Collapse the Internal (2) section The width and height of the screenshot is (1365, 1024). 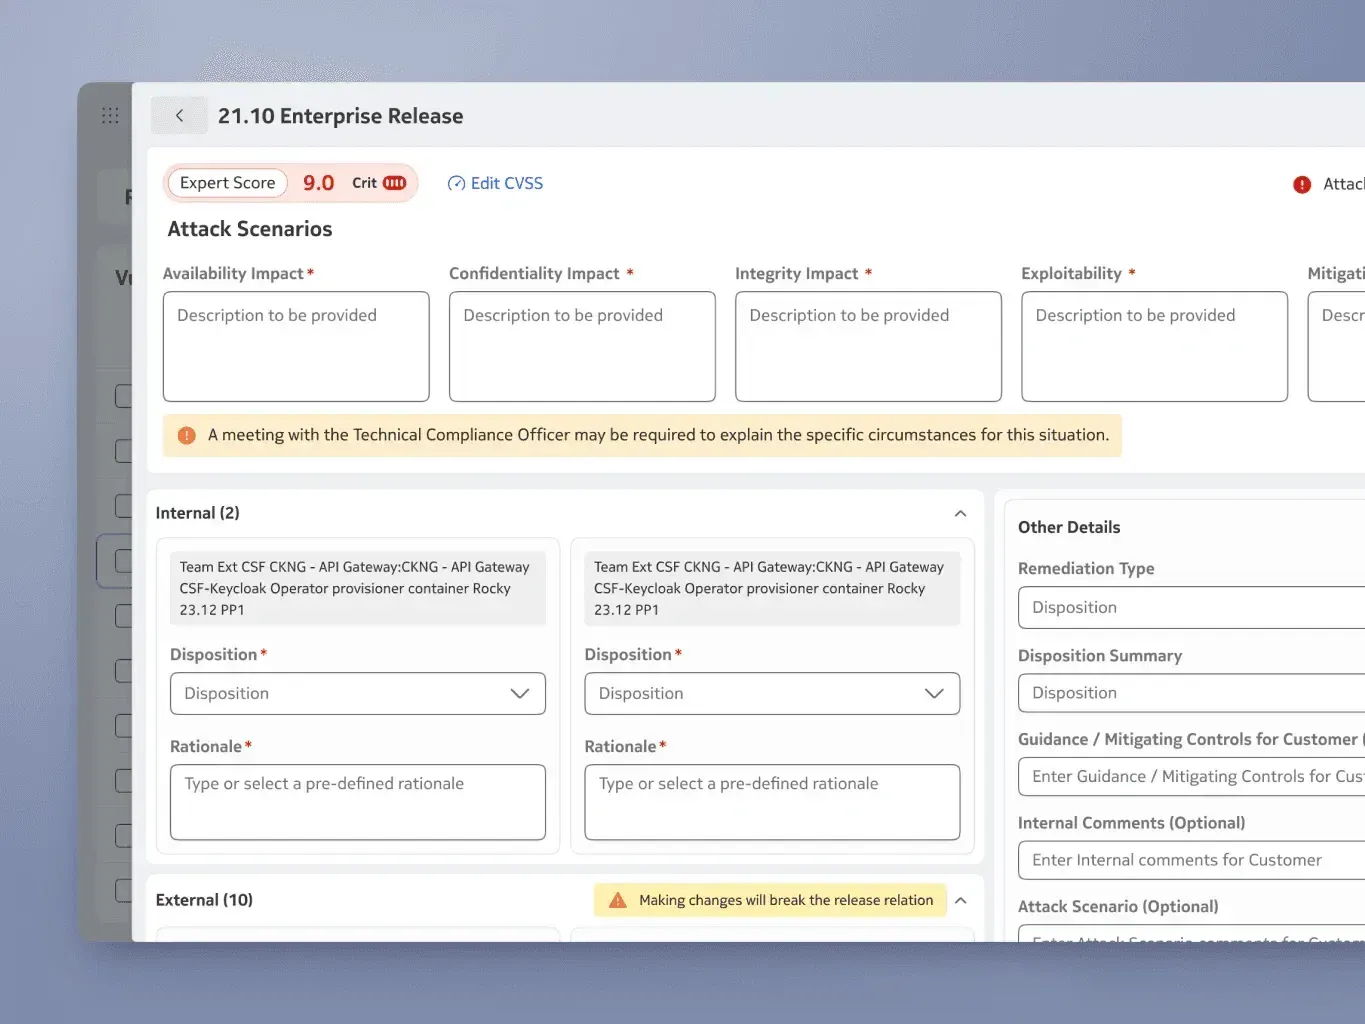(961, 513)
